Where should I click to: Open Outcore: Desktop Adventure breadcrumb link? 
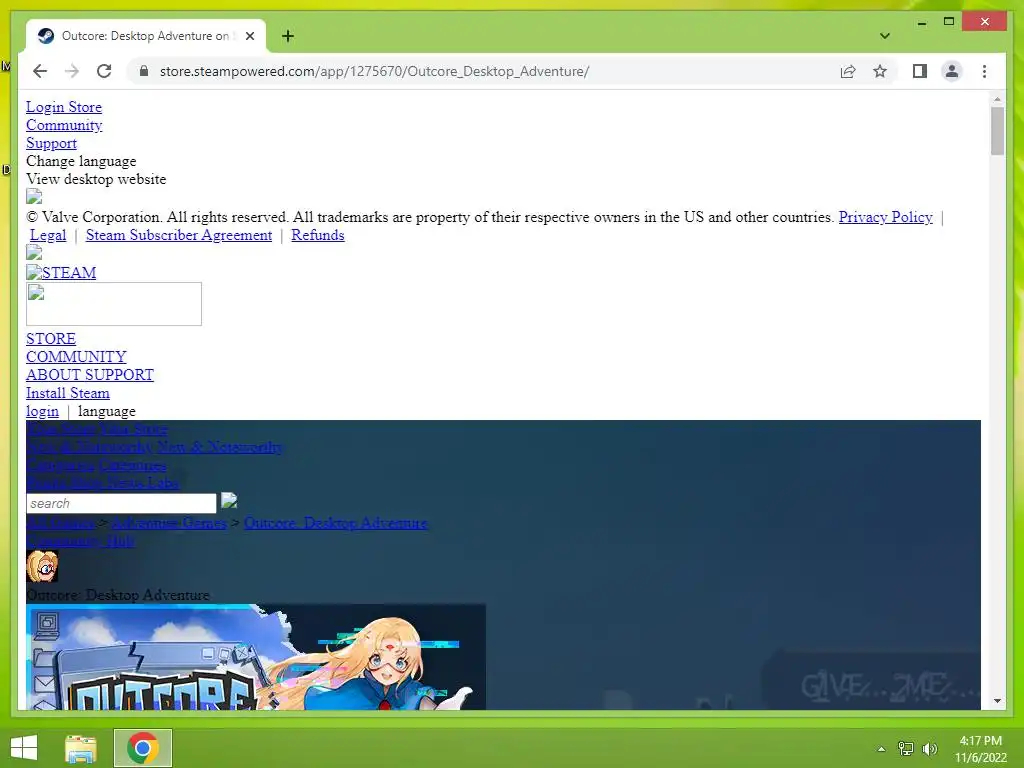336,523
